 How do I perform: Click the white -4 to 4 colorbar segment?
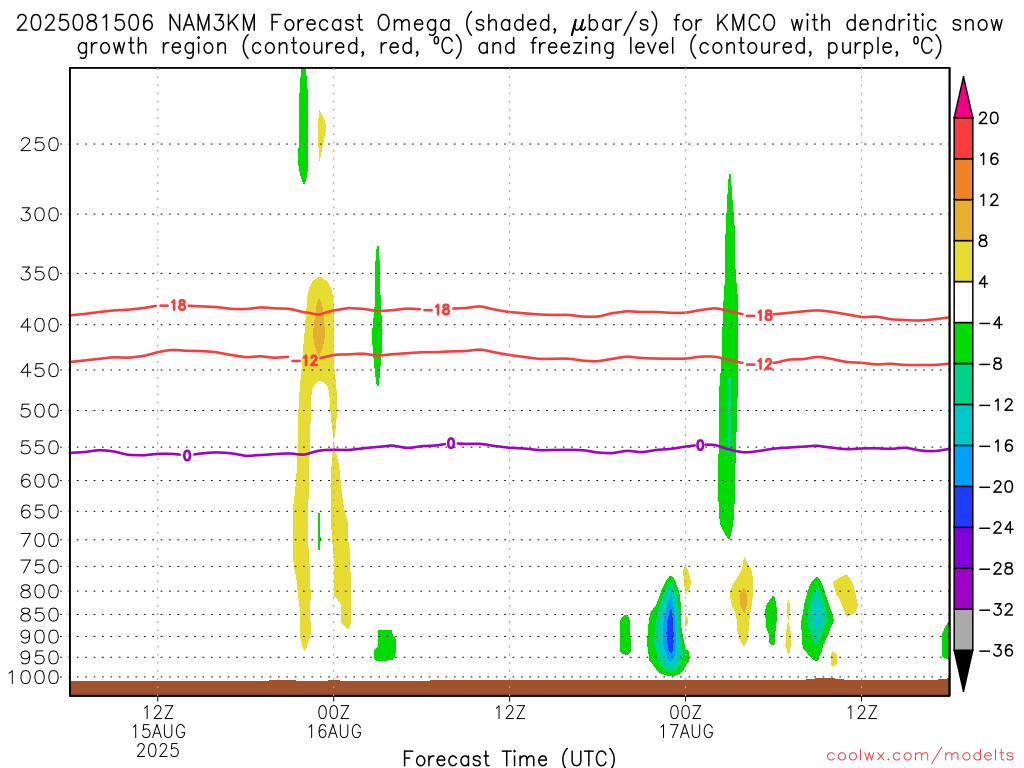(x=963, y=302)
